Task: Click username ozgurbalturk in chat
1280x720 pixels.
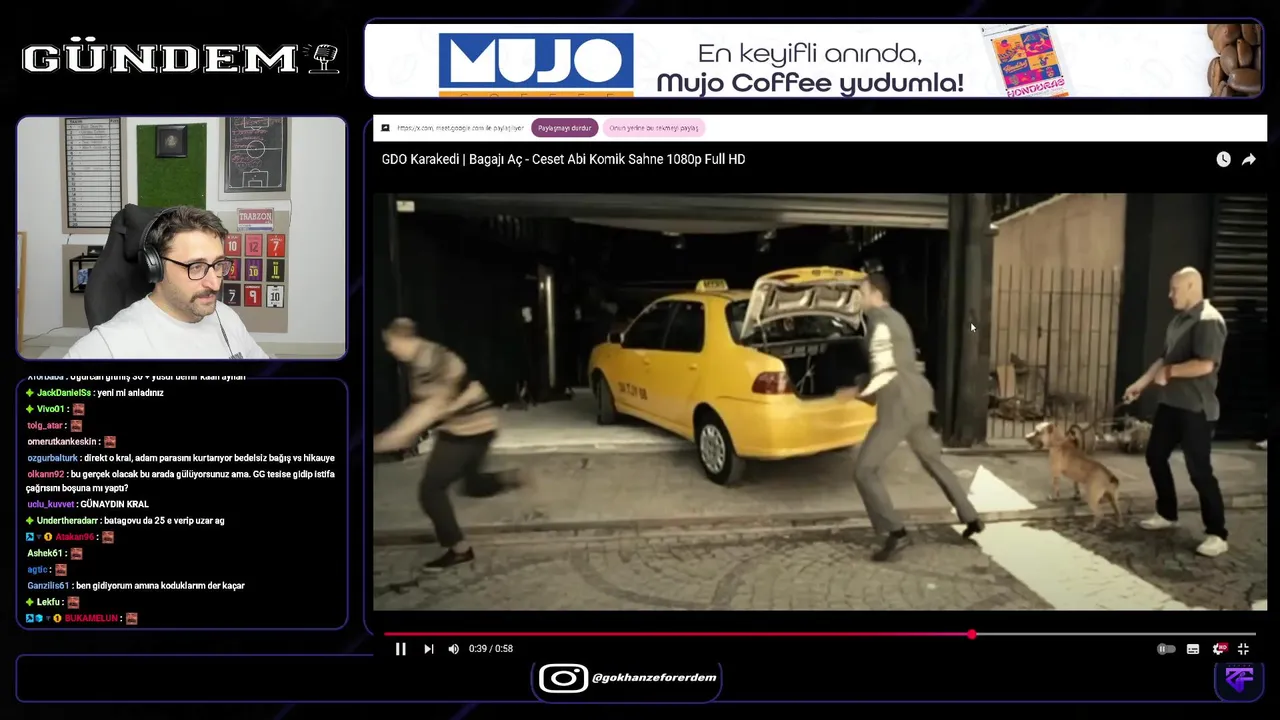Action: [52, 458]
